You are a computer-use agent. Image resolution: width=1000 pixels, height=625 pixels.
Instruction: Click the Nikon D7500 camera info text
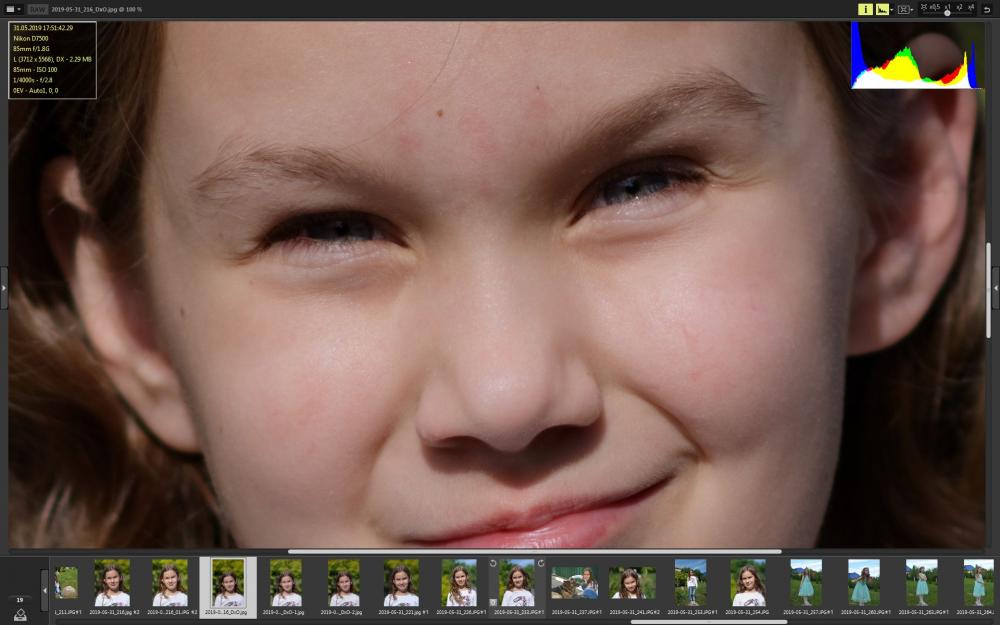pyautogui.click(x=31, y=38)
